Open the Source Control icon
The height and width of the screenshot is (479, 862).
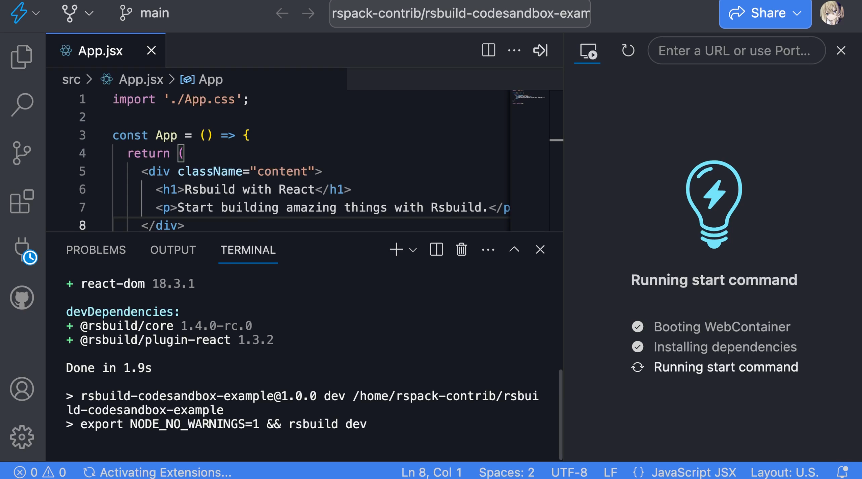click(22, 153)
